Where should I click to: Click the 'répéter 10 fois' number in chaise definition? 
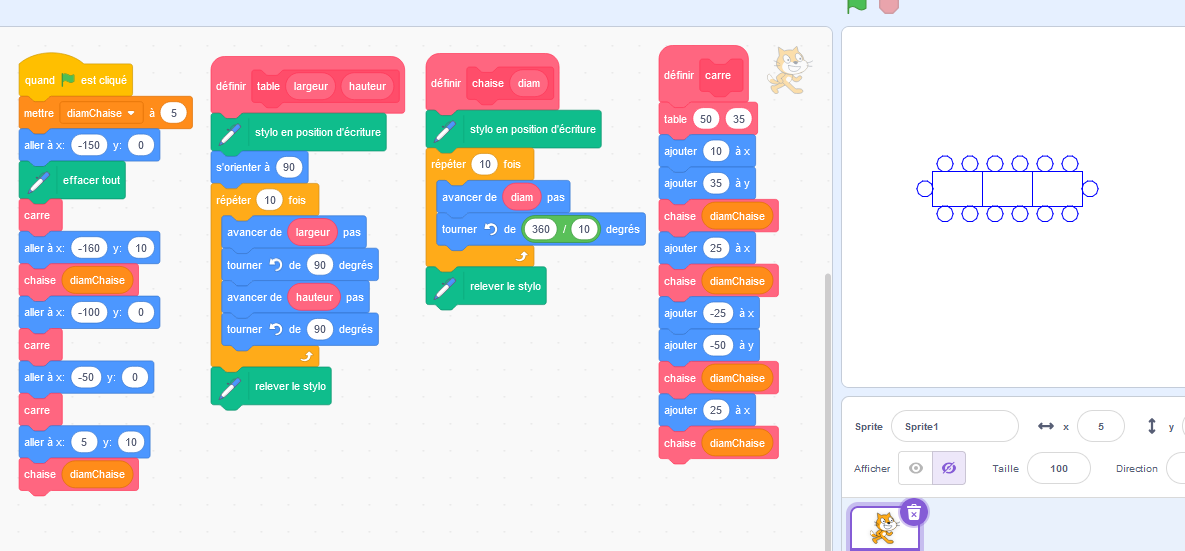click(485, 164)
